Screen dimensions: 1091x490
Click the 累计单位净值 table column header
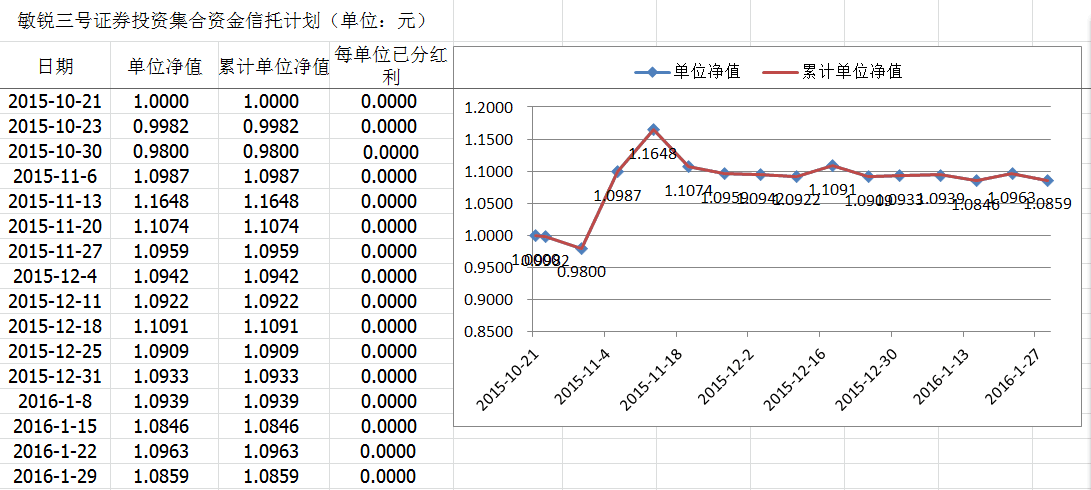273,66
